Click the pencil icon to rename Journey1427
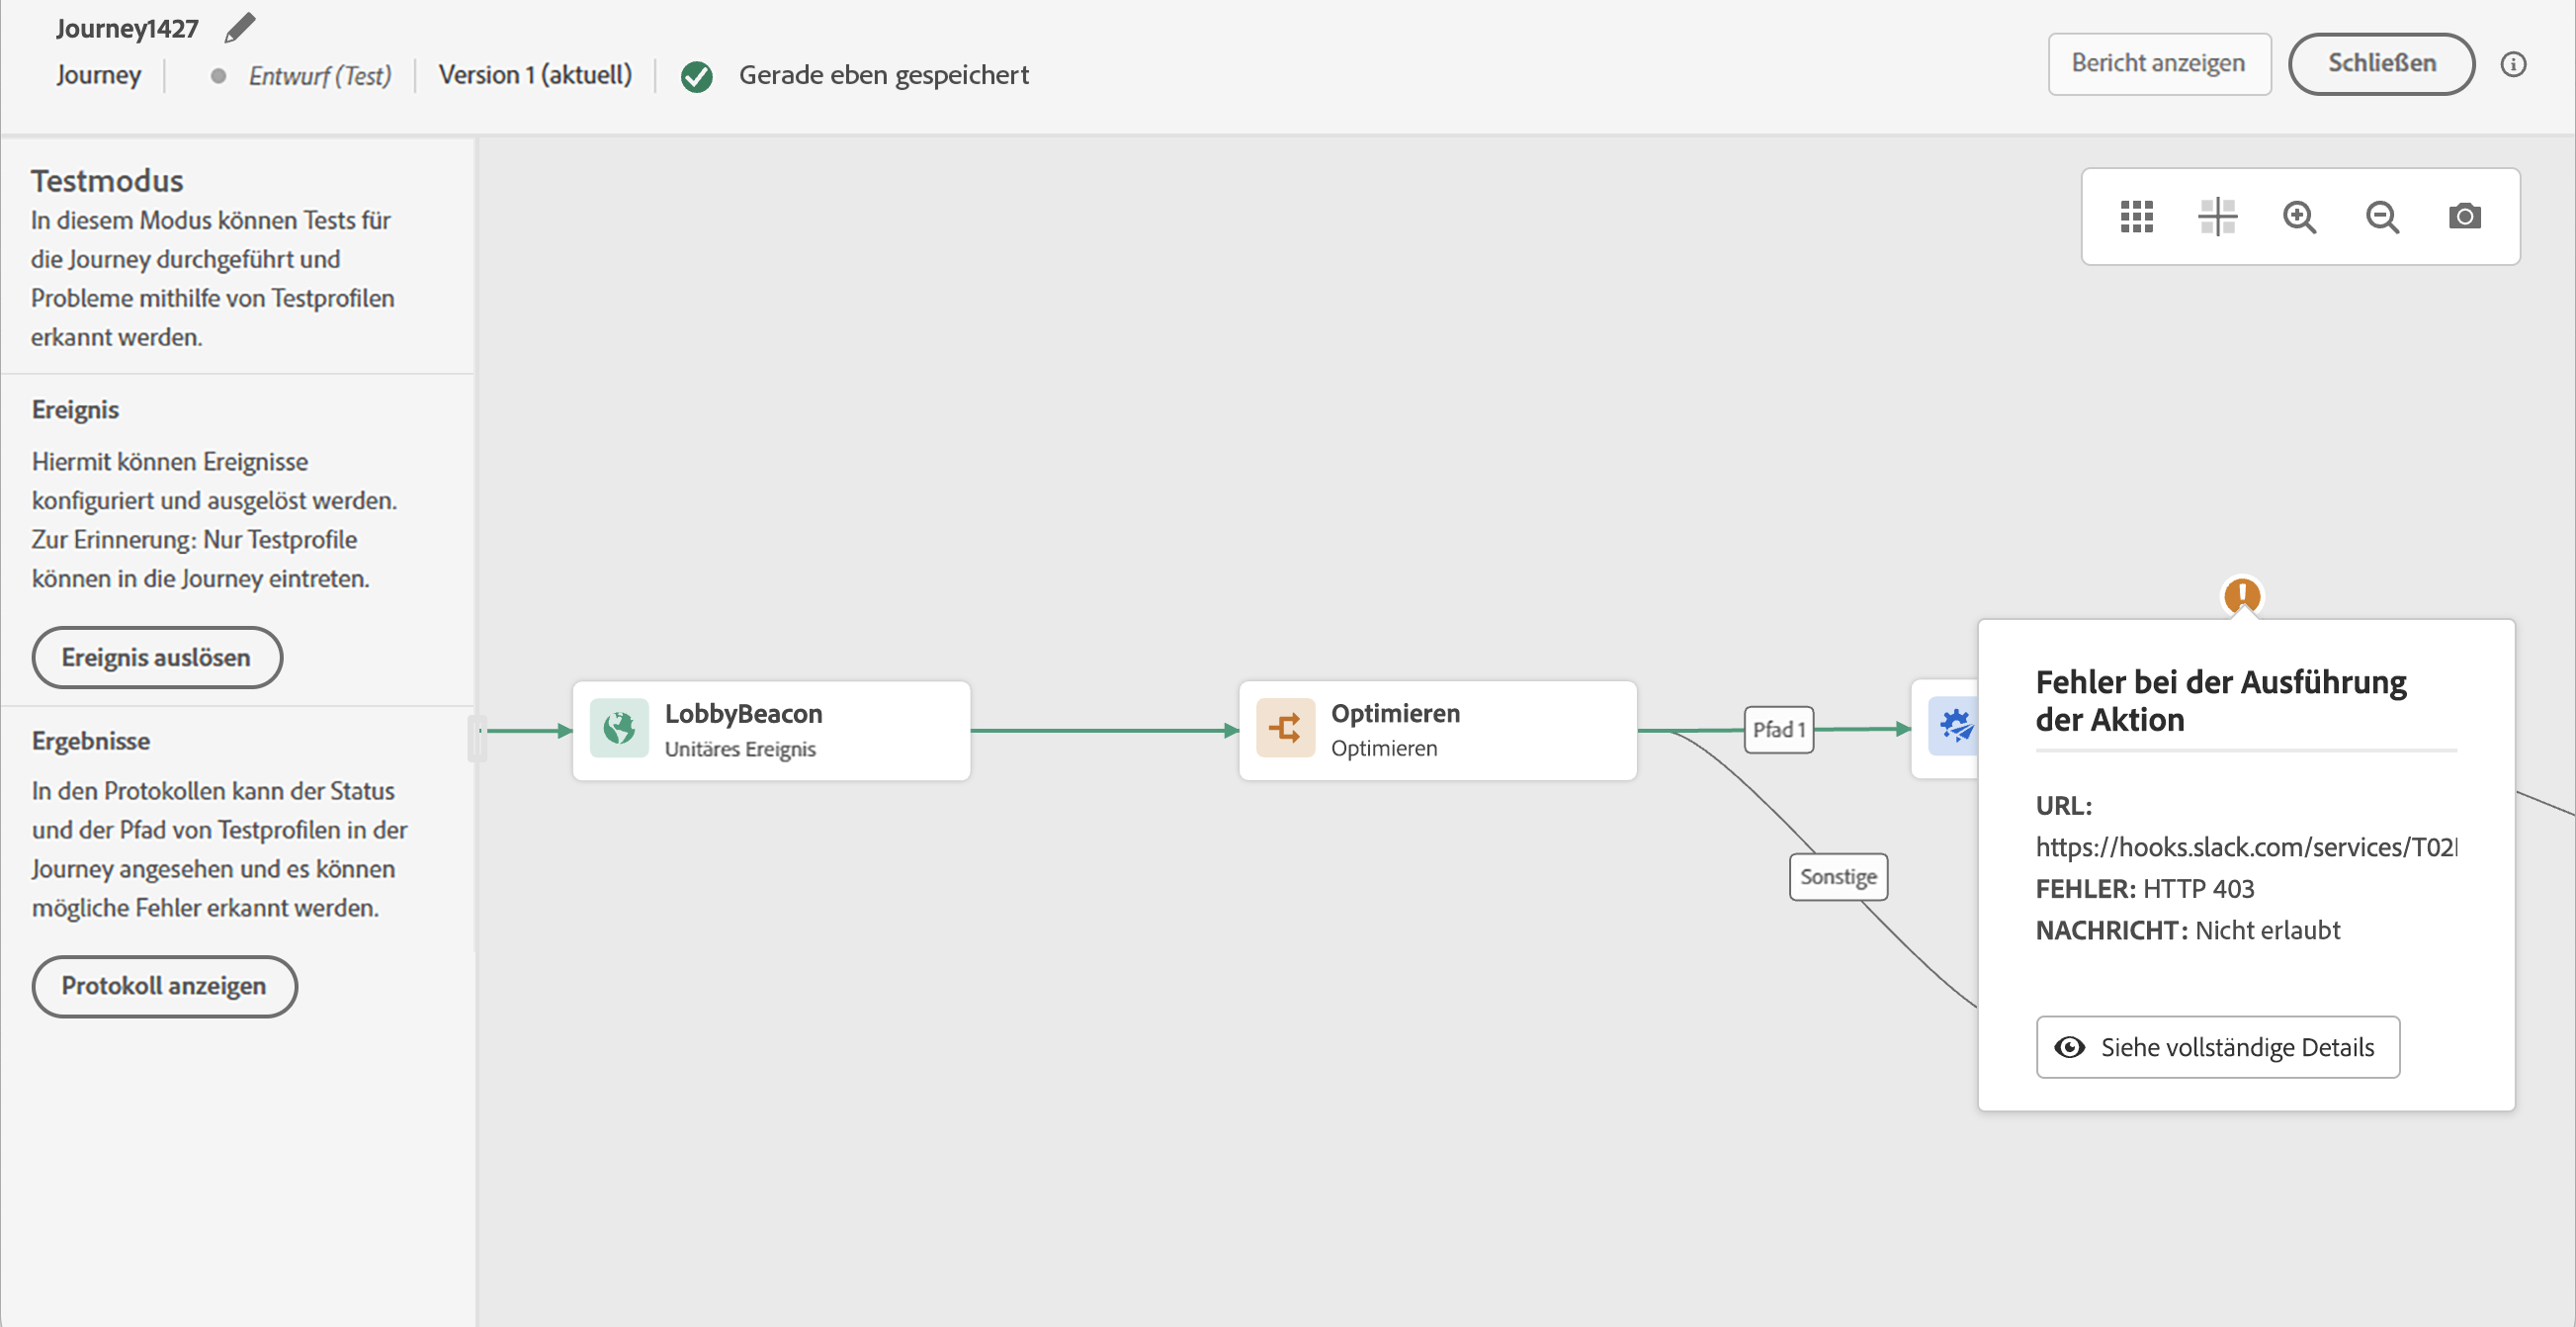The width and height of the screenshot is (2576, 1327). [240, 28]
